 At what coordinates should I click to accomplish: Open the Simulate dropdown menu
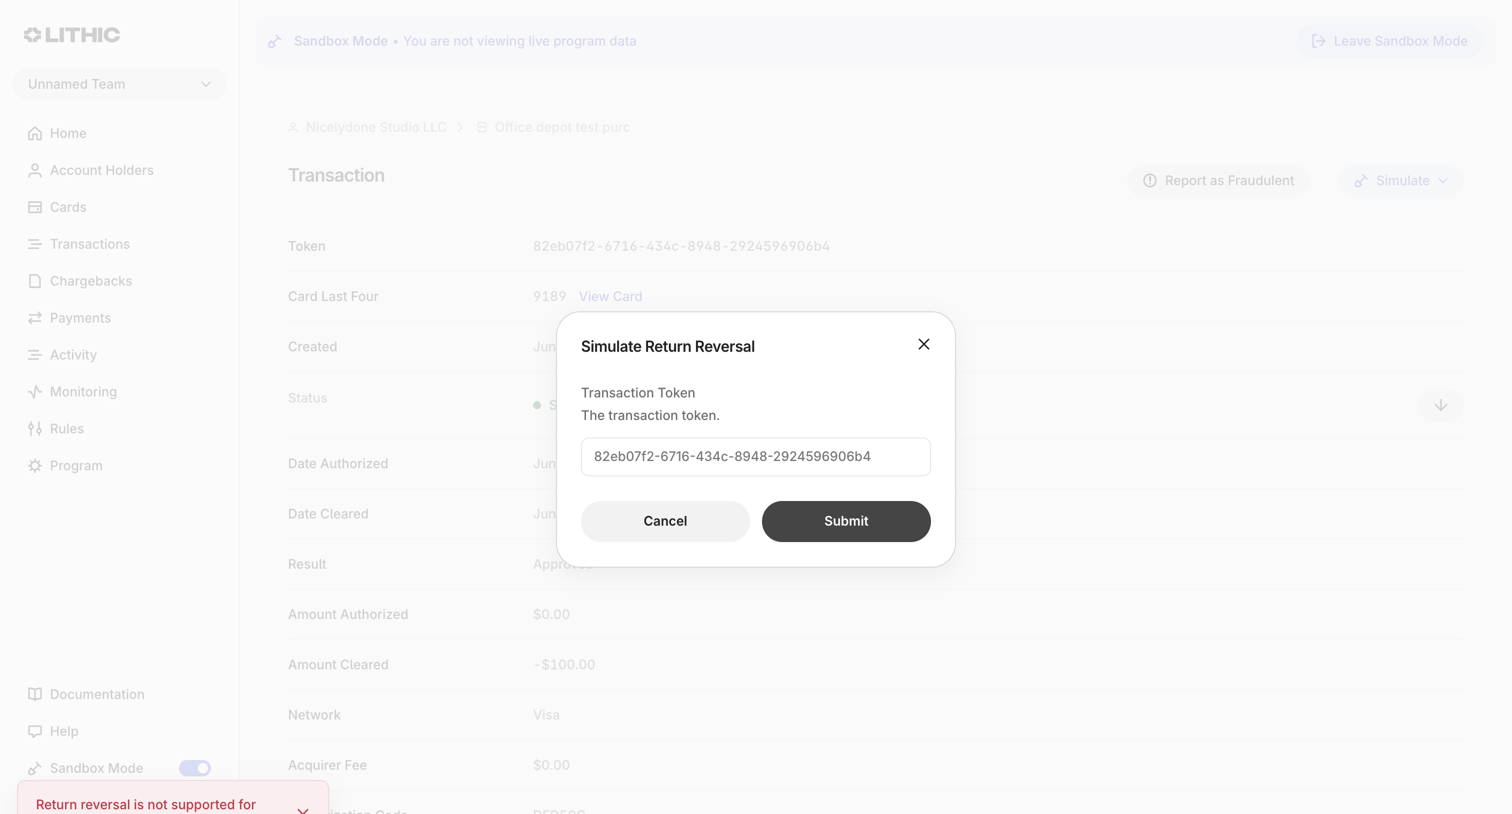tap(1401, 181)
